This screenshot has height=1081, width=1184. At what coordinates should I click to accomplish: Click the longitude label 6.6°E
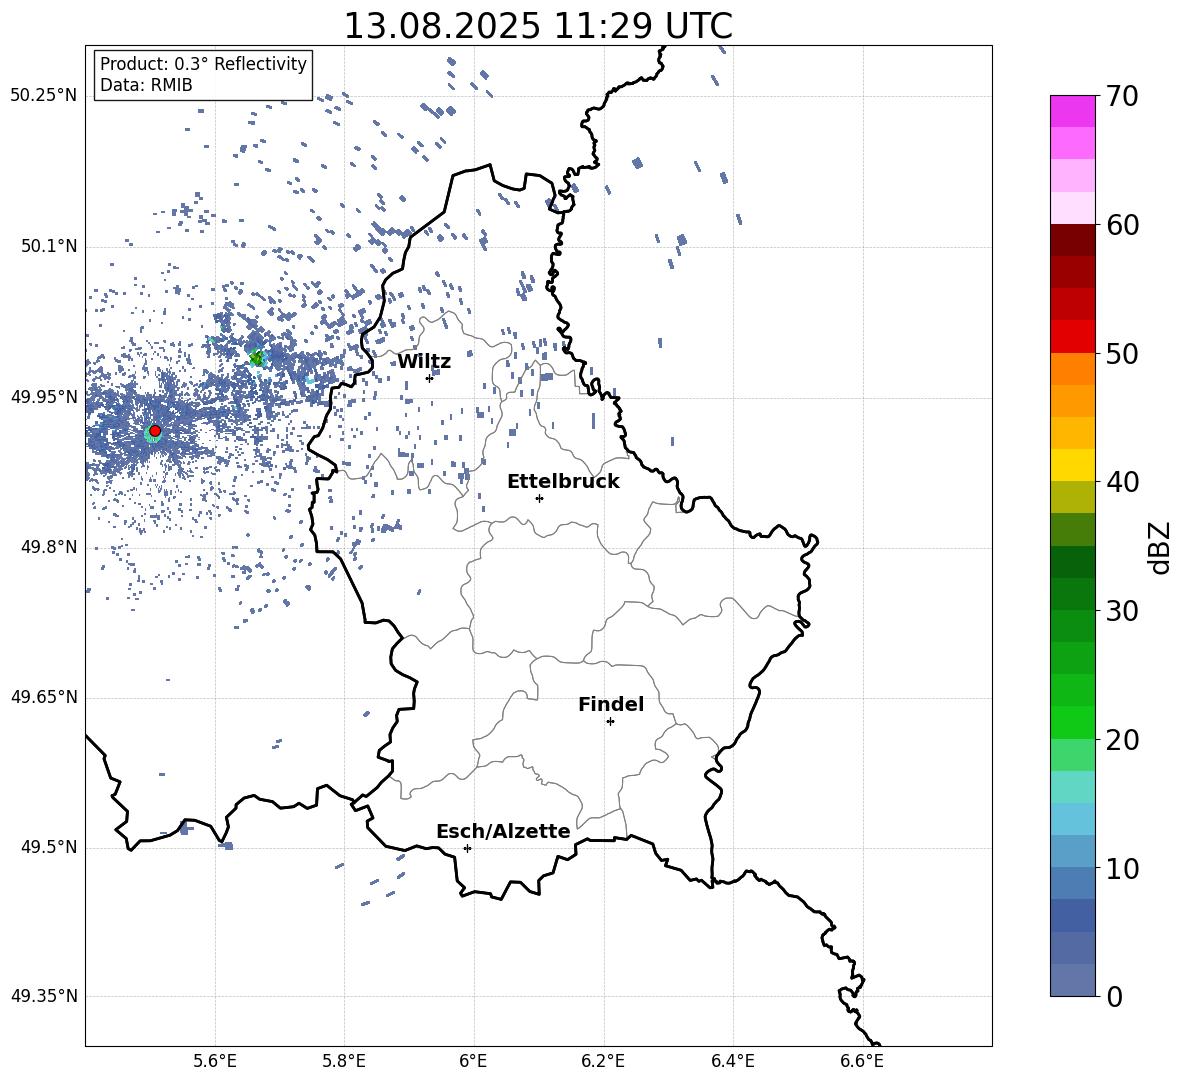(x=862, y=1061)
